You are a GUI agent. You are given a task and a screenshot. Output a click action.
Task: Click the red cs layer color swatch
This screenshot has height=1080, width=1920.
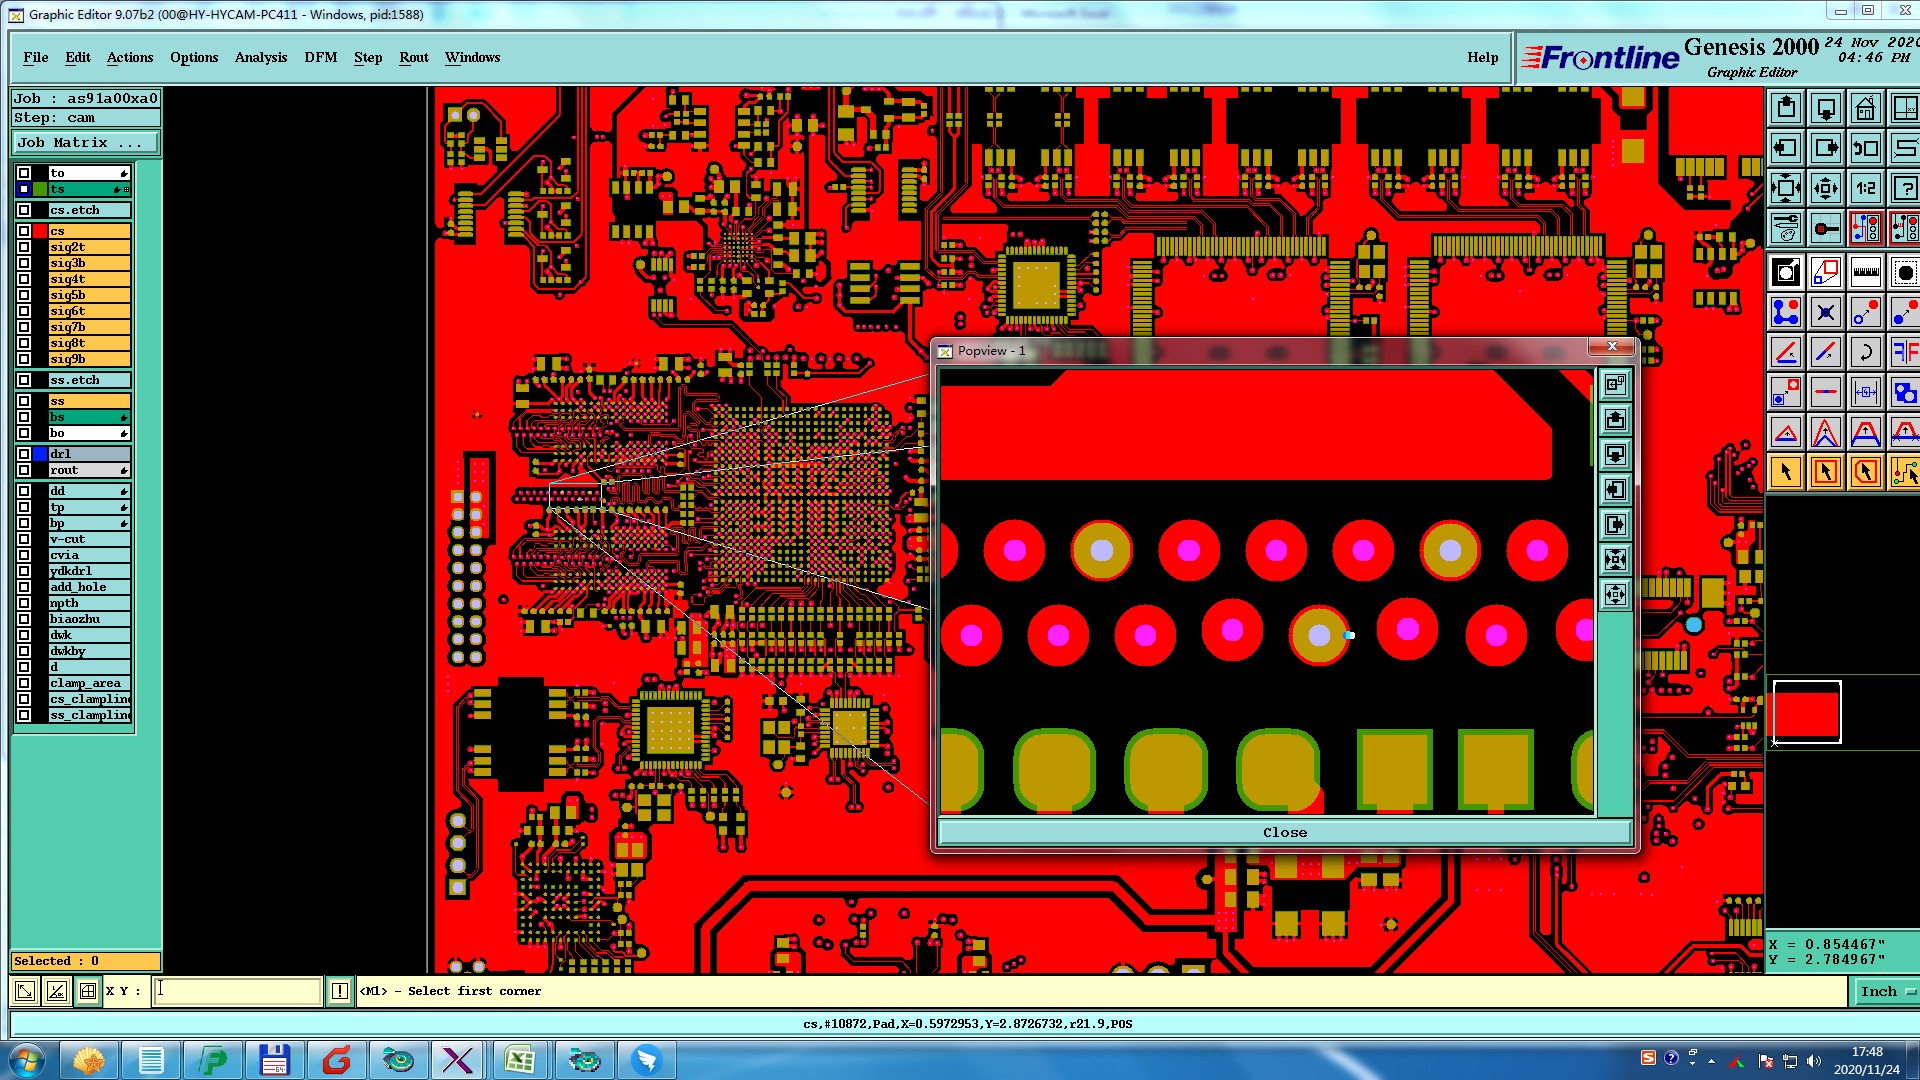[x=40, y=231]
